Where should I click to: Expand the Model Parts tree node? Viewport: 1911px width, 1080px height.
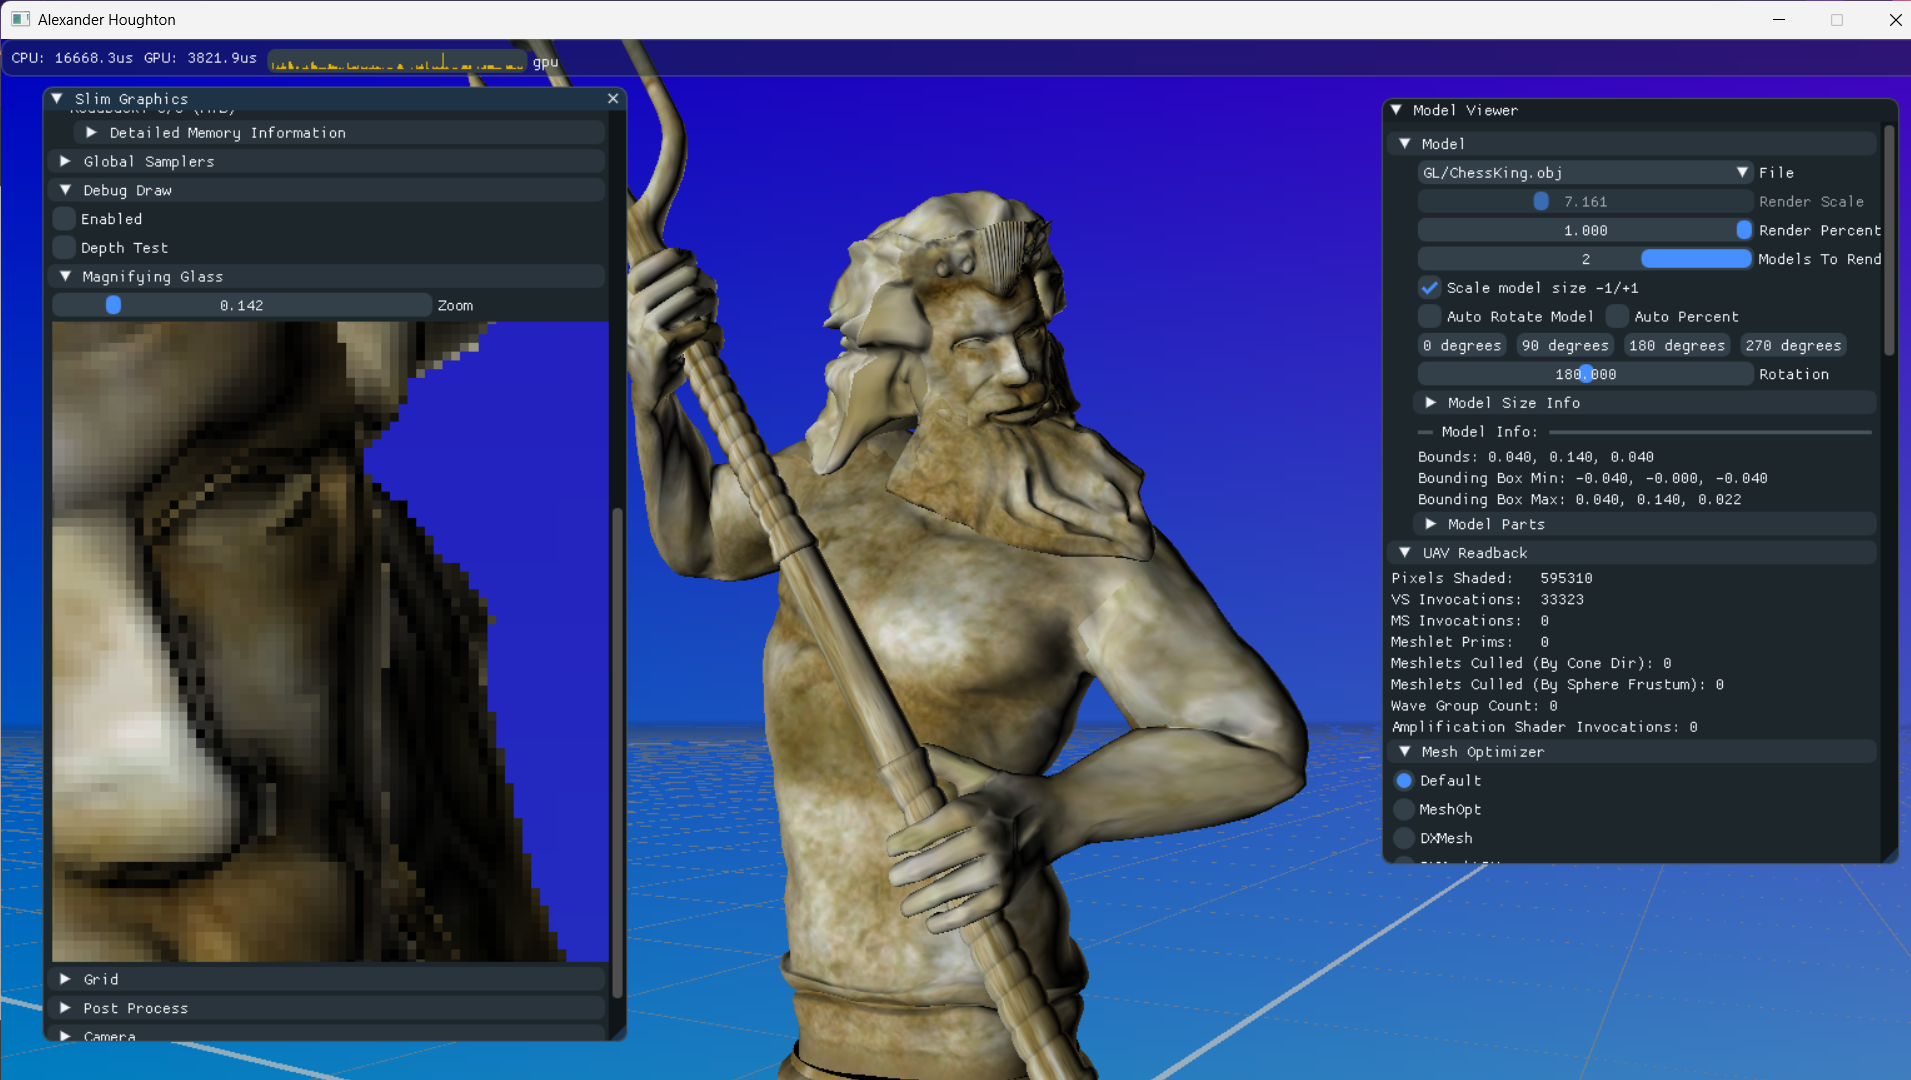tap(1431, 524)
